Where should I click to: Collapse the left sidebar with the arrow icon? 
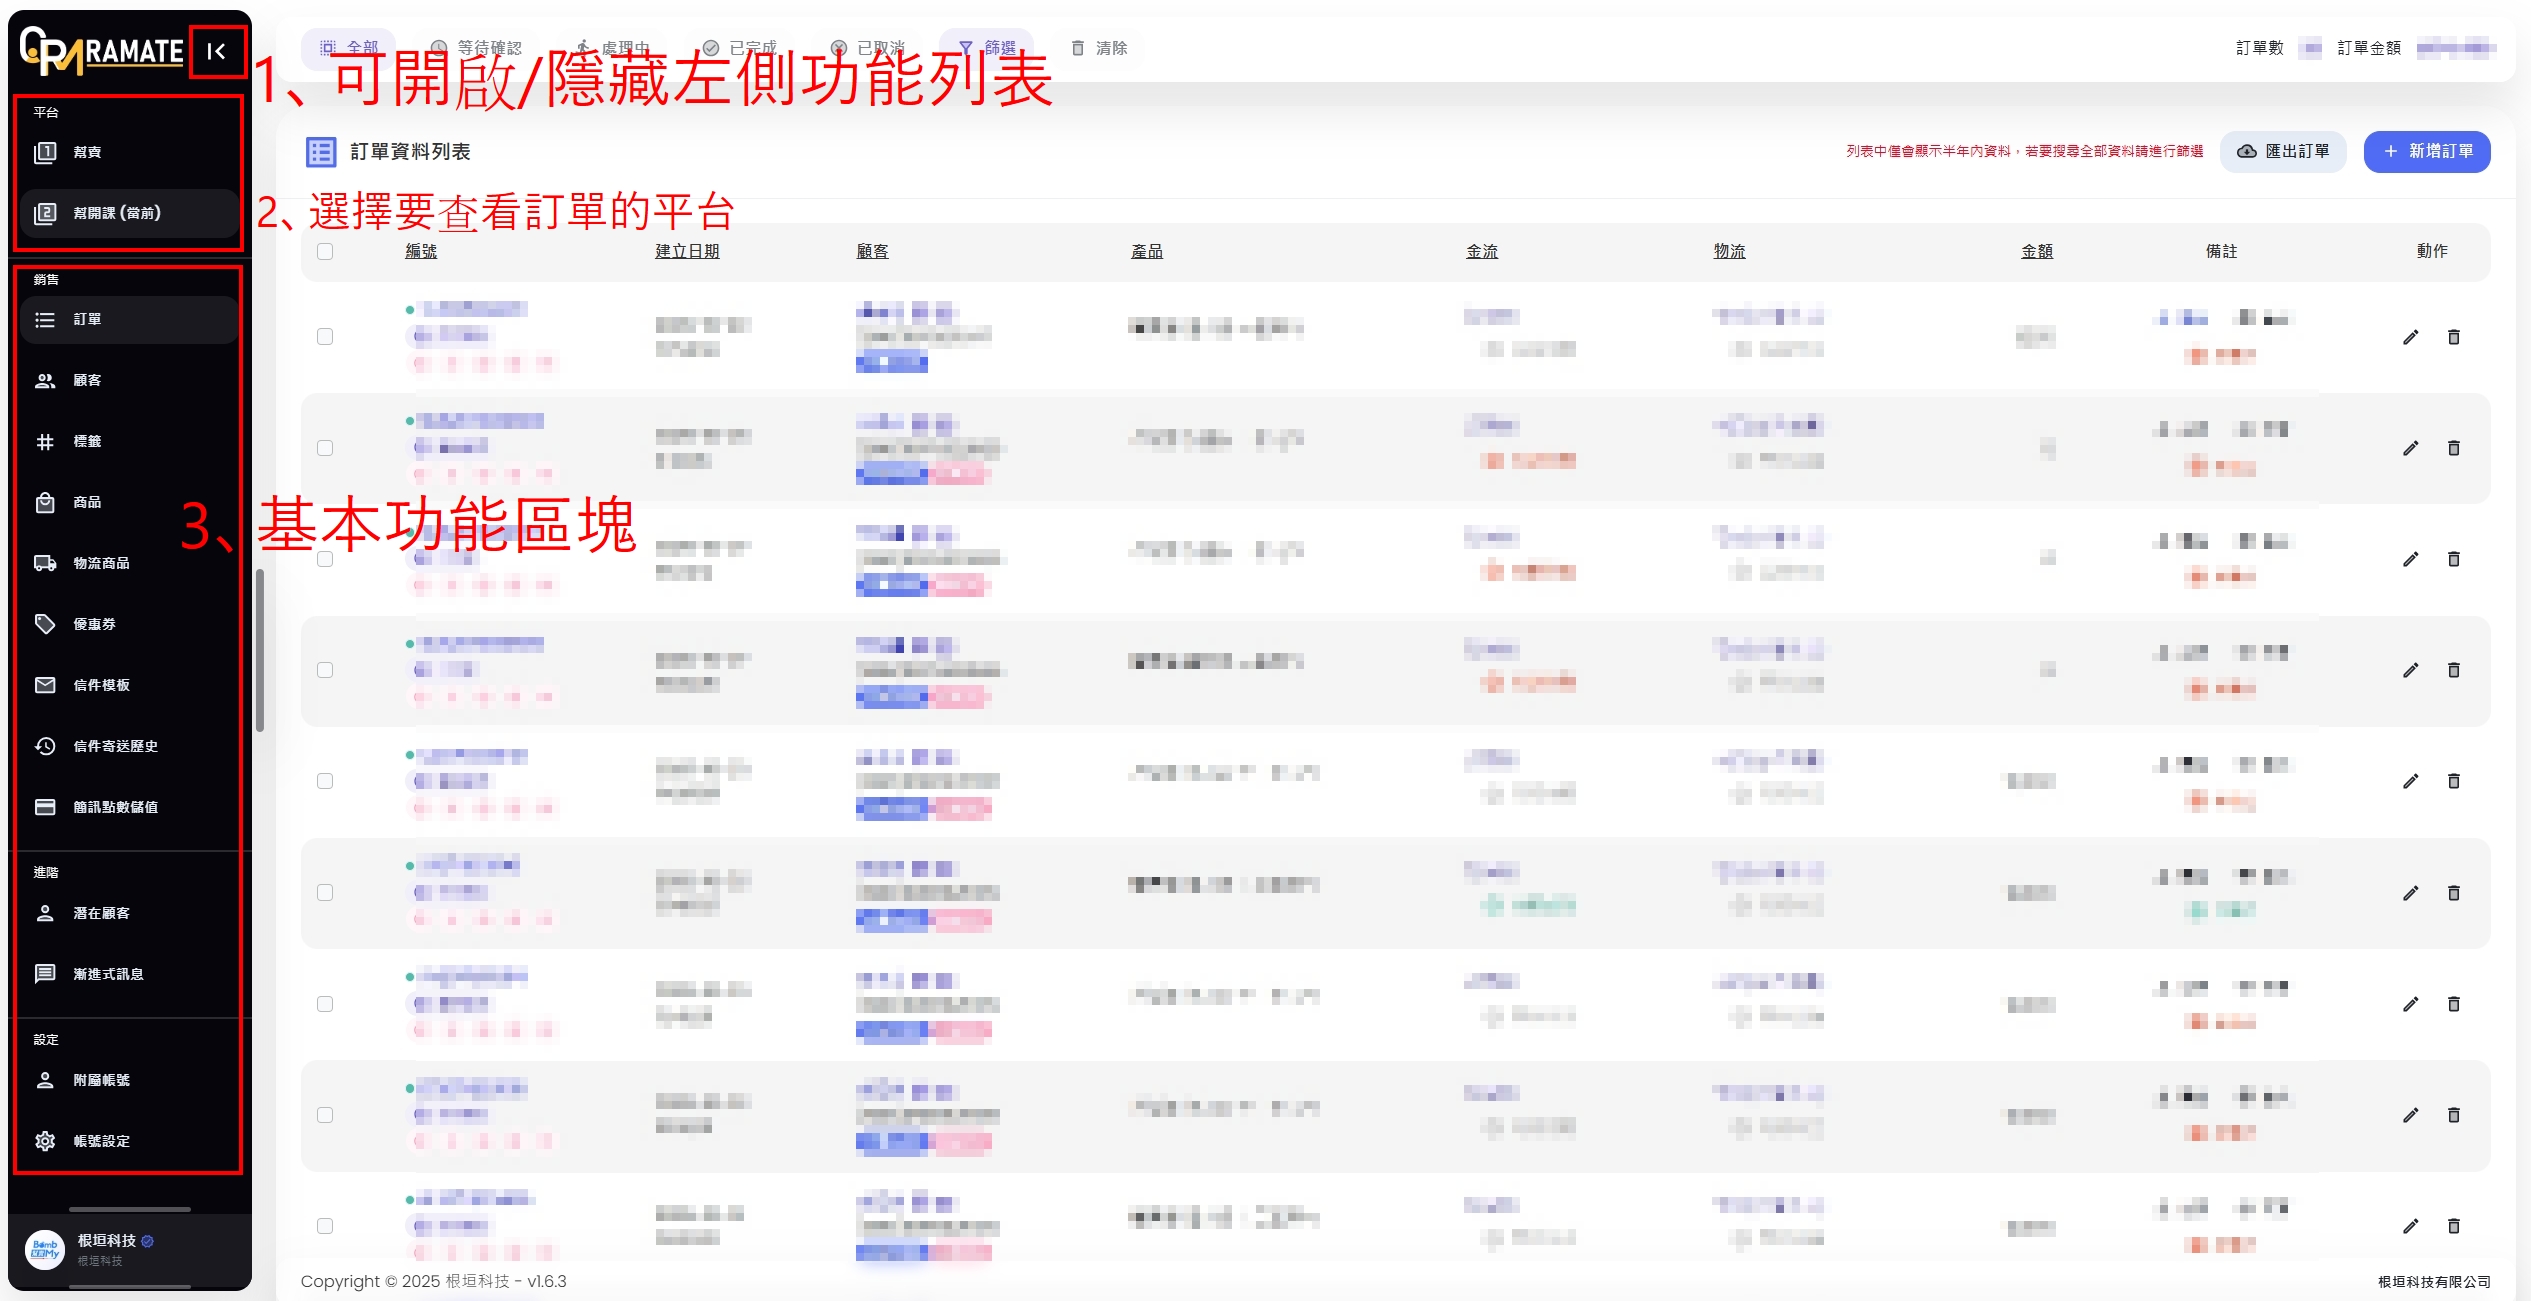(216, 51)
